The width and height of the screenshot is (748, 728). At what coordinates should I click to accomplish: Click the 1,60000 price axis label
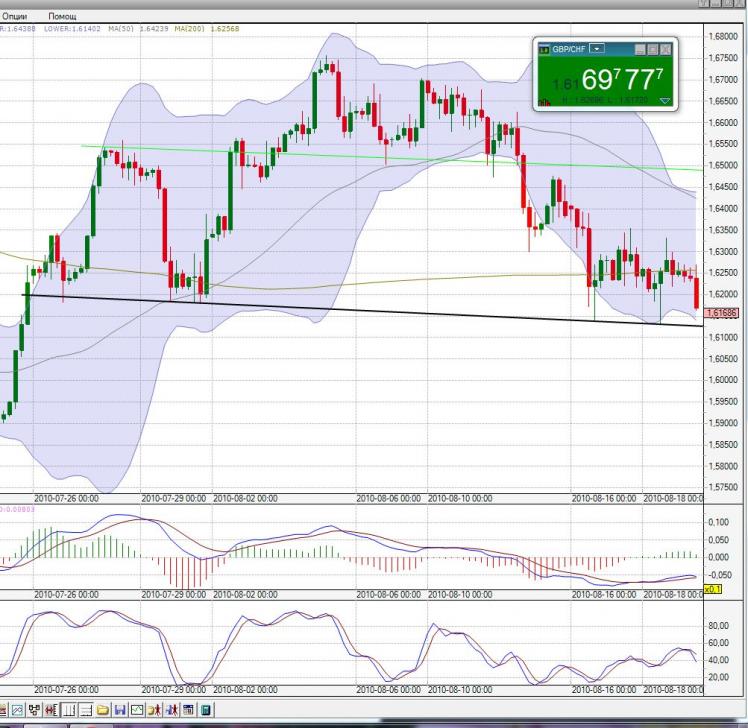point(723,380)
